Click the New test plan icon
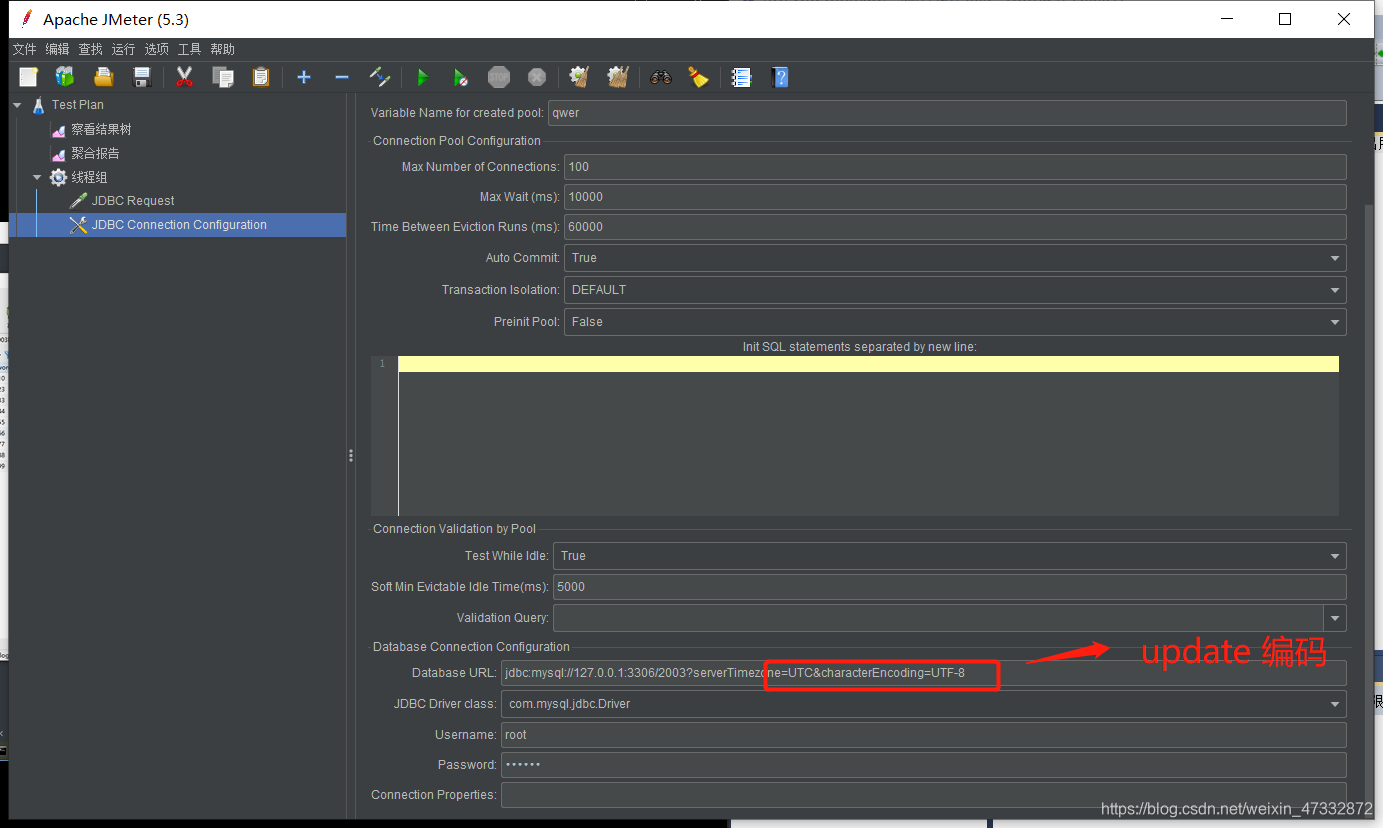 28,77
